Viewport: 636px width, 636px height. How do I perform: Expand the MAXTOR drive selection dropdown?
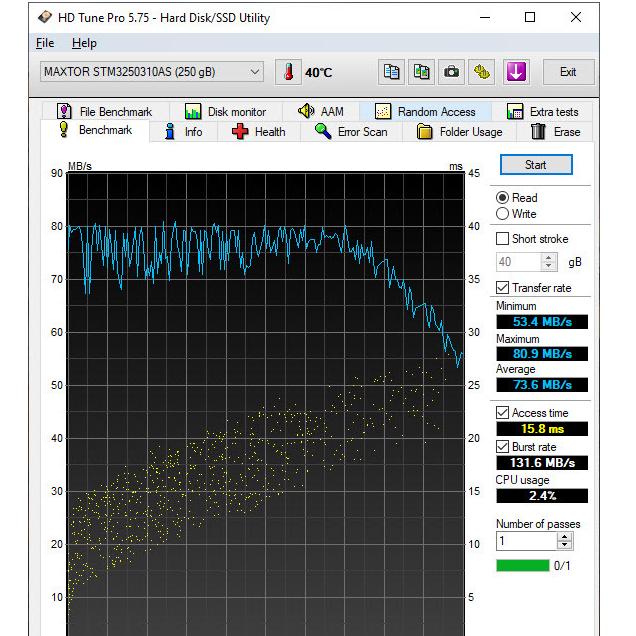(255, 72)
